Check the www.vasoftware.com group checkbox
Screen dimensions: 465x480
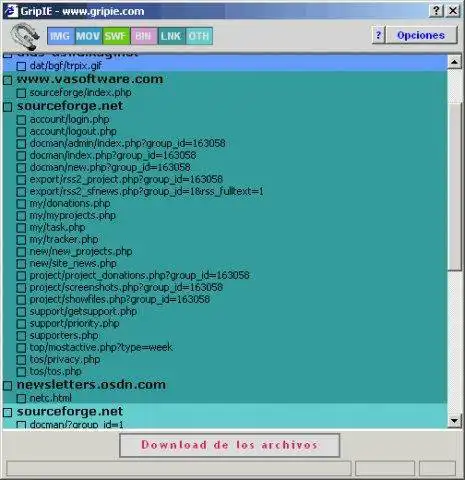tap(8, 80)
